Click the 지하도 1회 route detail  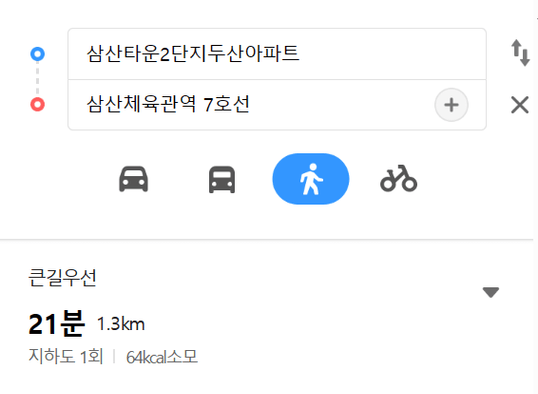point(66,356)
